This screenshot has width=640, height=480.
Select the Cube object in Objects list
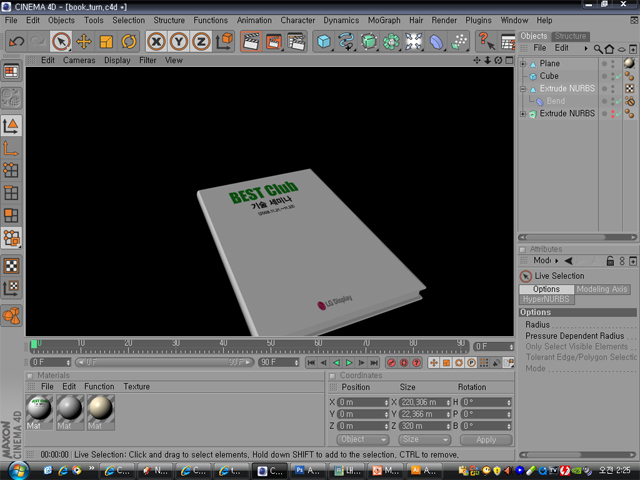click(549, 76)
